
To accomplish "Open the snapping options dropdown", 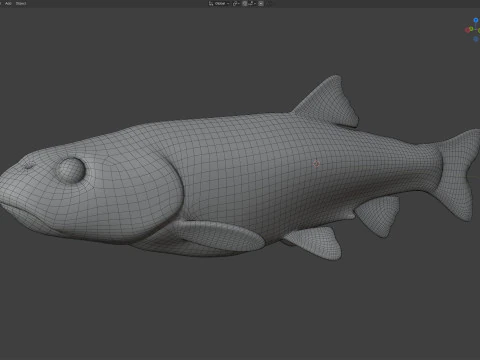I will (x=252, y=3).
